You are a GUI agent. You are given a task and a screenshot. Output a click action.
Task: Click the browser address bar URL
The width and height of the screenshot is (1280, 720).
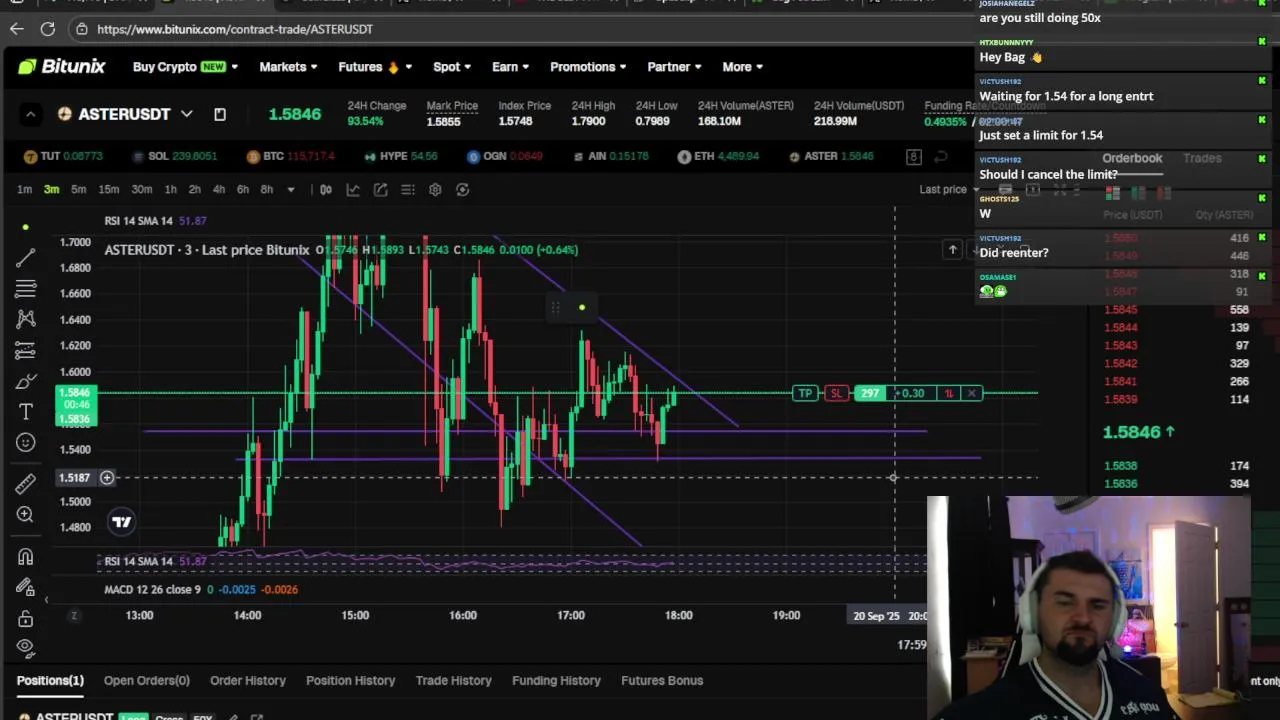235,29
